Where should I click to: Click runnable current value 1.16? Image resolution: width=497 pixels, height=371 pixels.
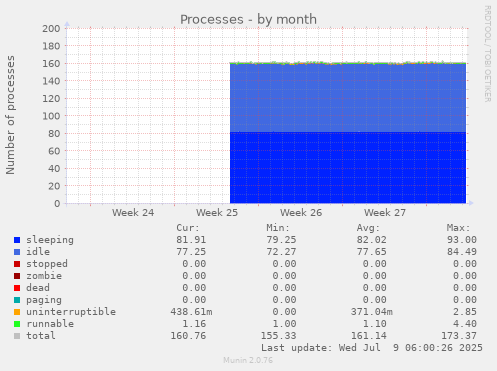coord(194,324)
